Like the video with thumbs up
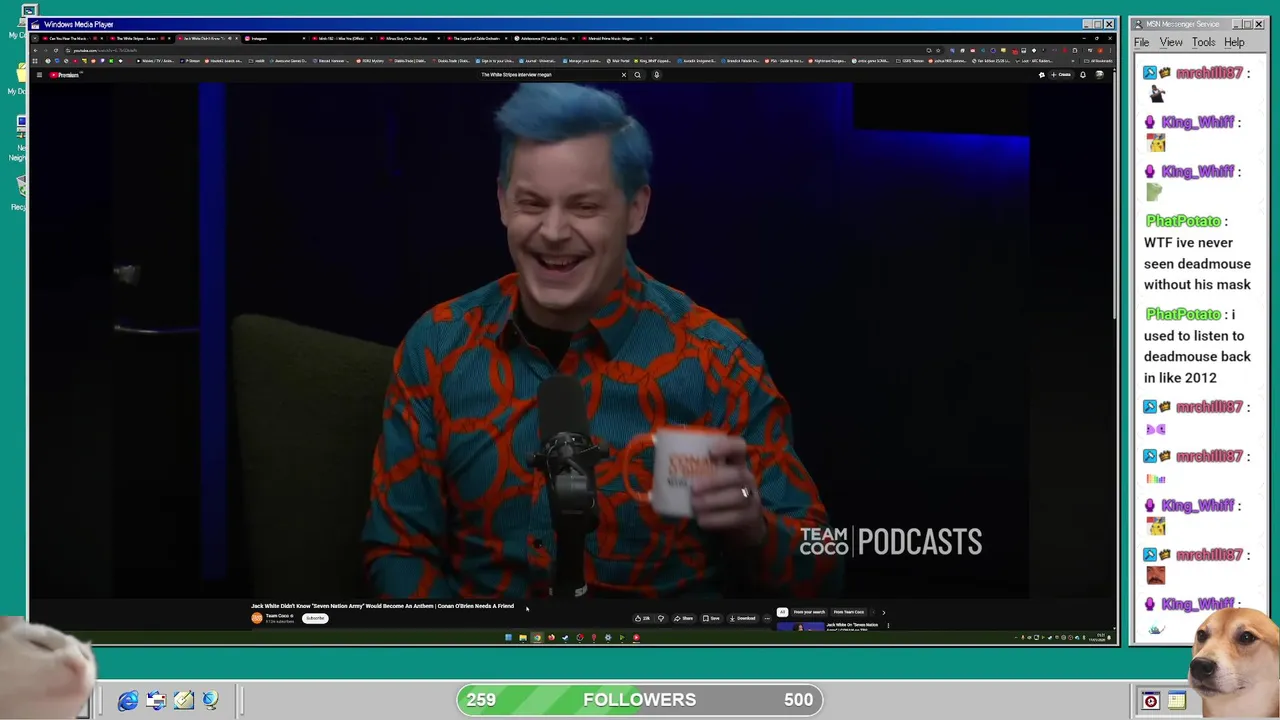The height and width of the screenshot is (720, 1280). [x=642, y=618]
